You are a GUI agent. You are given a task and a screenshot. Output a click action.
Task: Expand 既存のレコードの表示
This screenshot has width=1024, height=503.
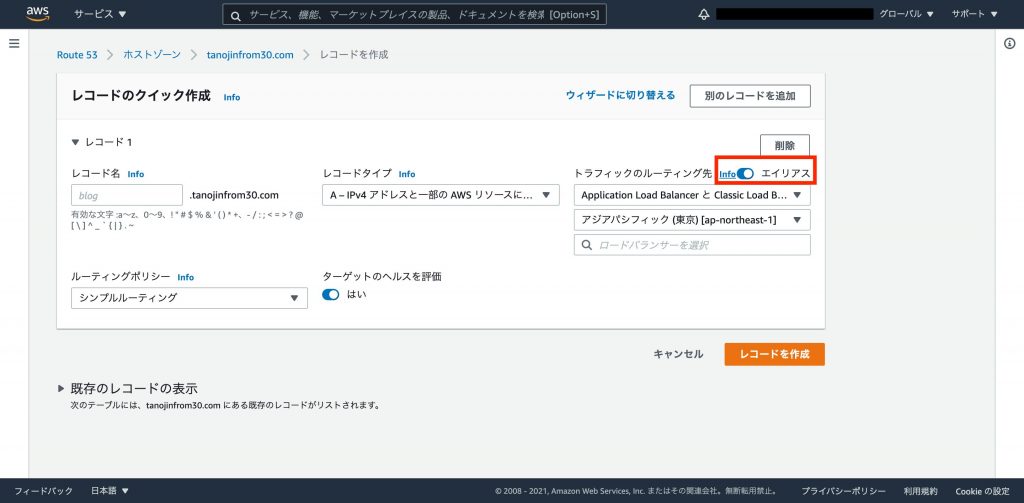[x=61, y=389]
